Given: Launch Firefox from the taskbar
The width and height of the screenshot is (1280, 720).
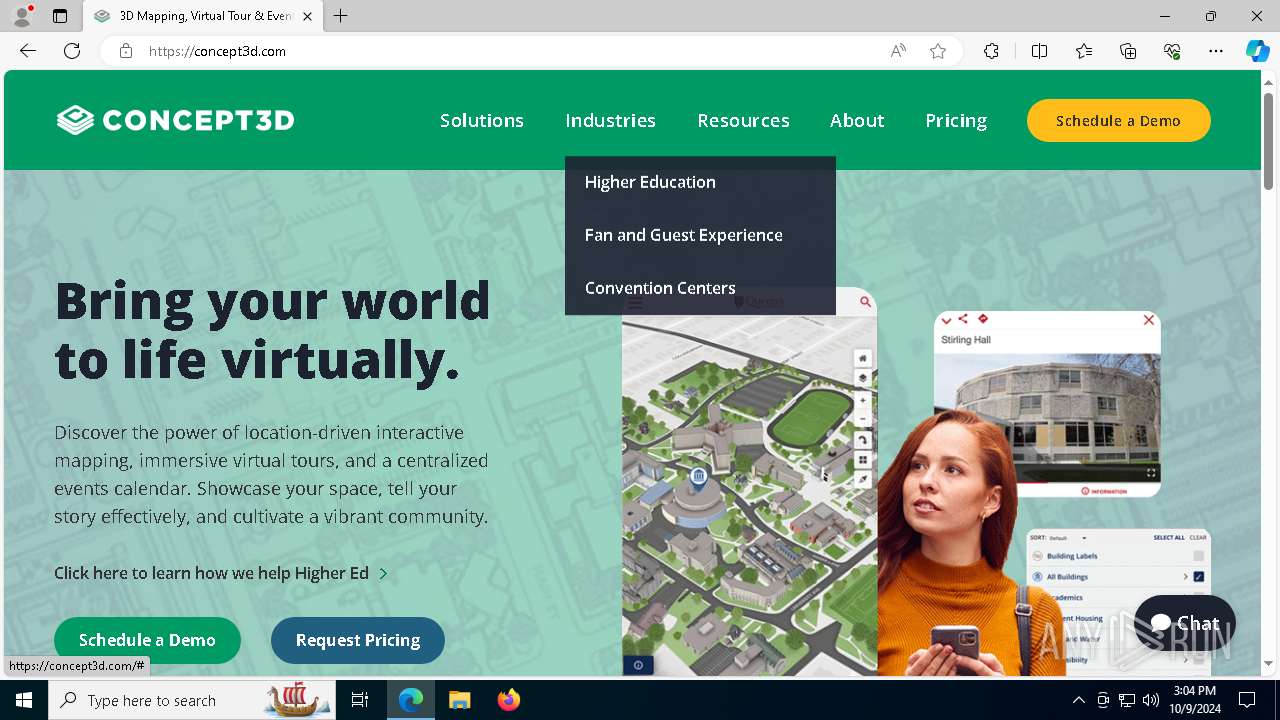Looking at the screenshot, I should point(508,700).
